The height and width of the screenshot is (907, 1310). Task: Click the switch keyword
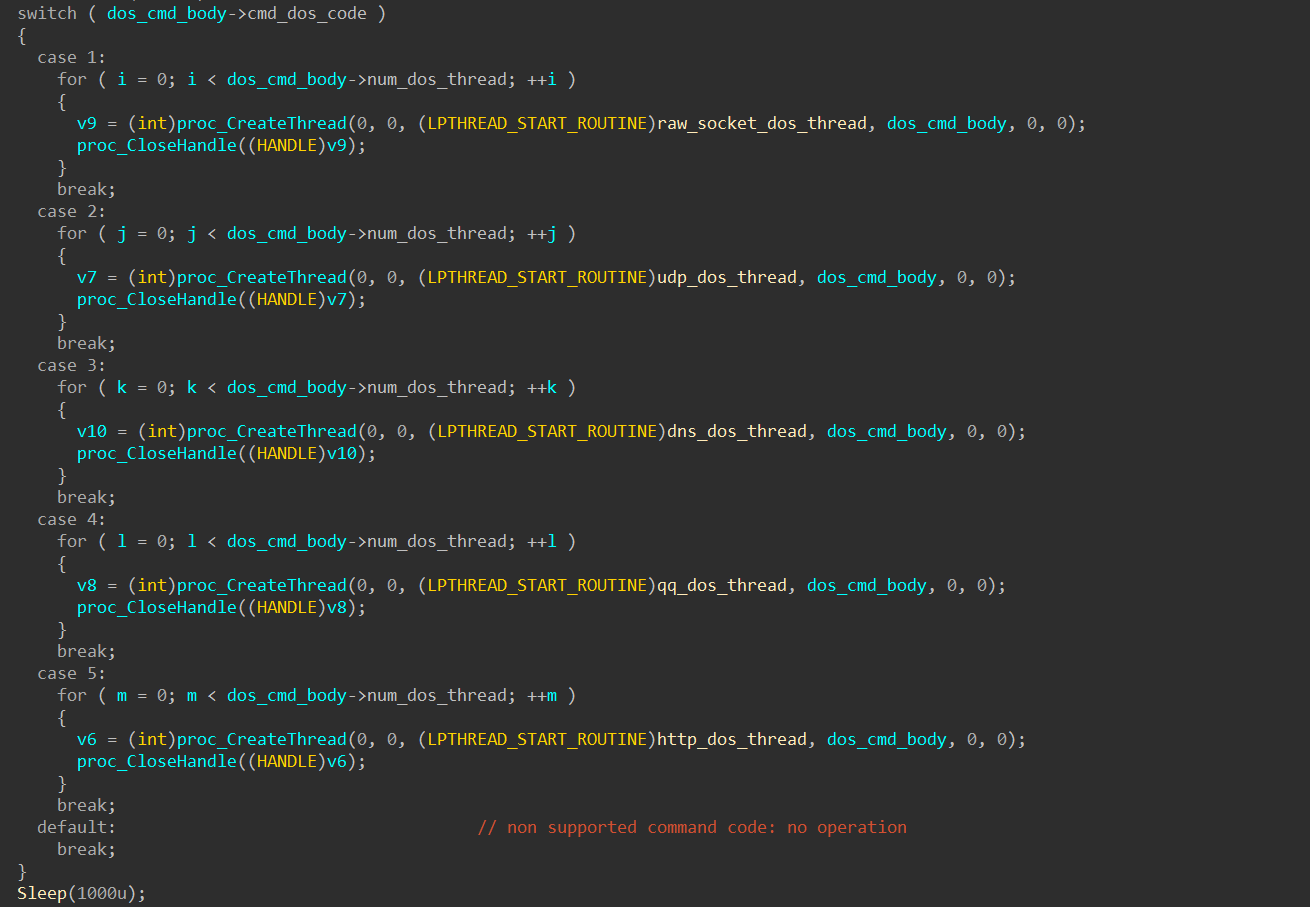(x=47, y=14)
